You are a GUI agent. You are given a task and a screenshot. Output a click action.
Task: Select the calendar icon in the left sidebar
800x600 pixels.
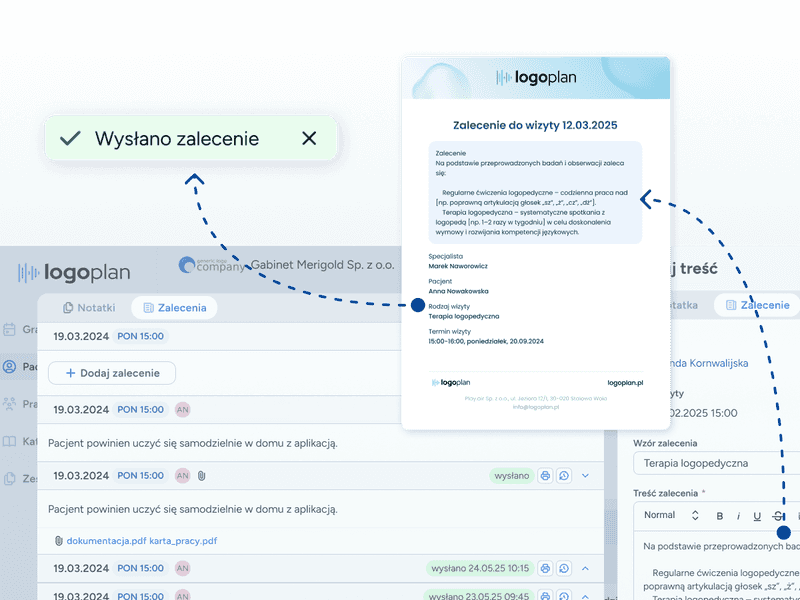(x=9, y=330)
